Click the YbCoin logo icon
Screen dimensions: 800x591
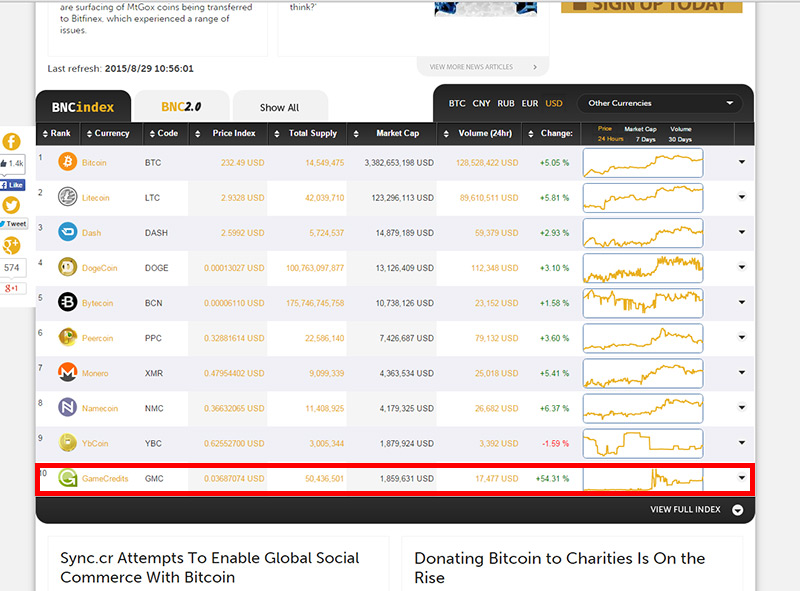pyautogui.click(x=67, y=443)
